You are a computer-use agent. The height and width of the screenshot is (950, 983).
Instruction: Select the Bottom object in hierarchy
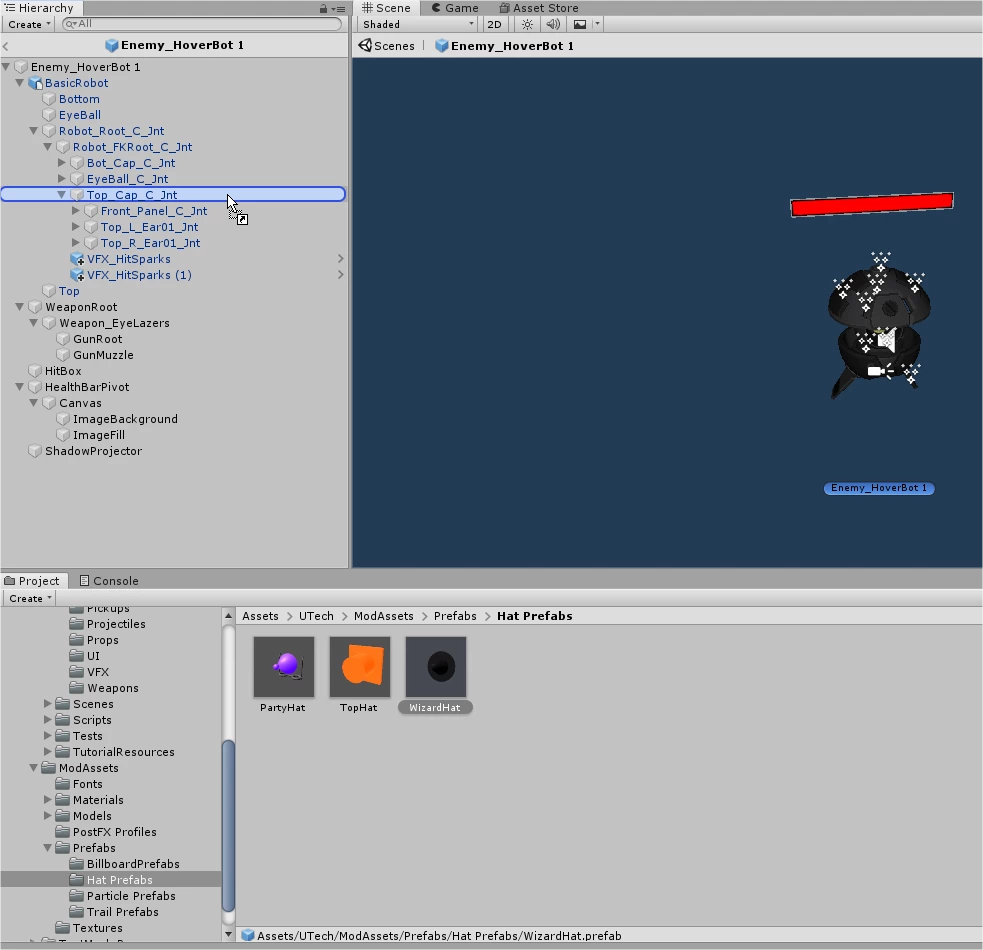[79, 99]
